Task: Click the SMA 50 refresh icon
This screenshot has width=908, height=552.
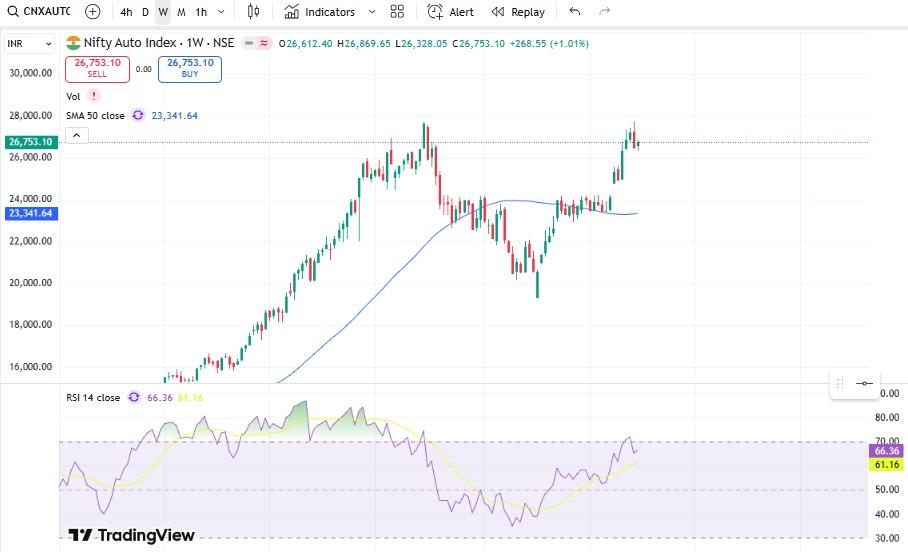Action: (x=138, y=115)
